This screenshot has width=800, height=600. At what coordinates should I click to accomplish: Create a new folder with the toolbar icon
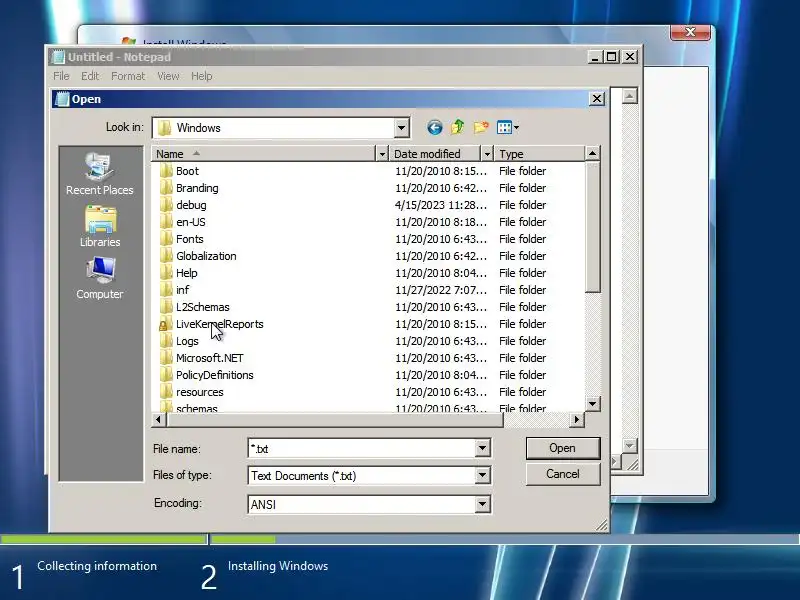pos(481,127)
